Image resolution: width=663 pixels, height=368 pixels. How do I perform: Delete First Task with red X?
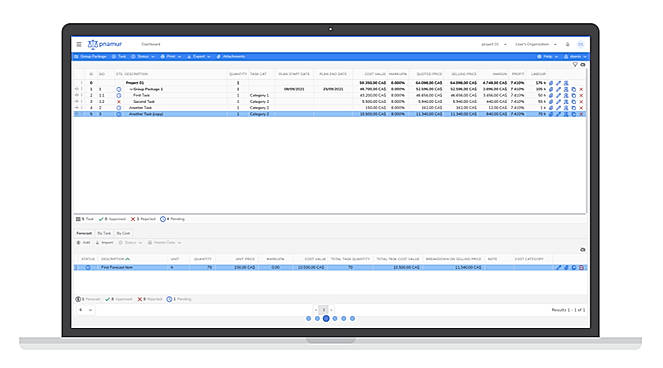[581, 96]
